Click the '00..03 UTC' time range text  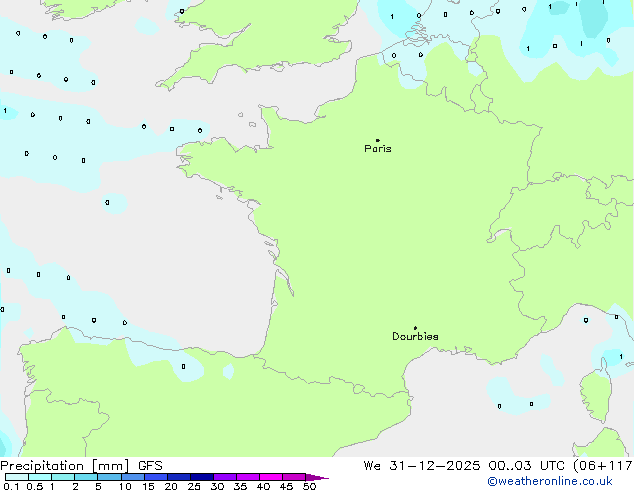pyautogui.click(x=526, y=466)
